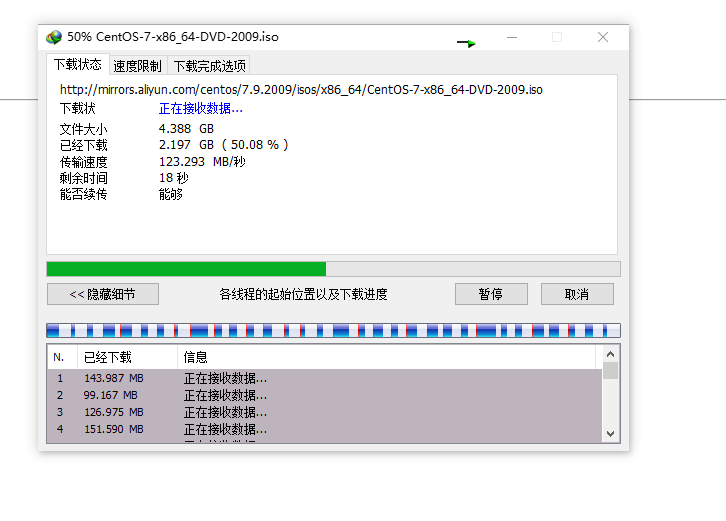Open the 速度限制 tab
This screenshot has height=521, width=726.
coord(138,66)
